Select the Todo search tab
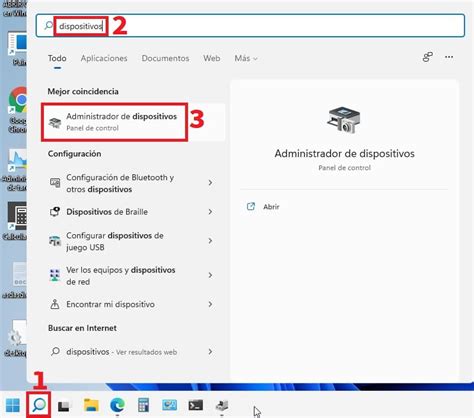474x418 pixels. tap(57, 58)
